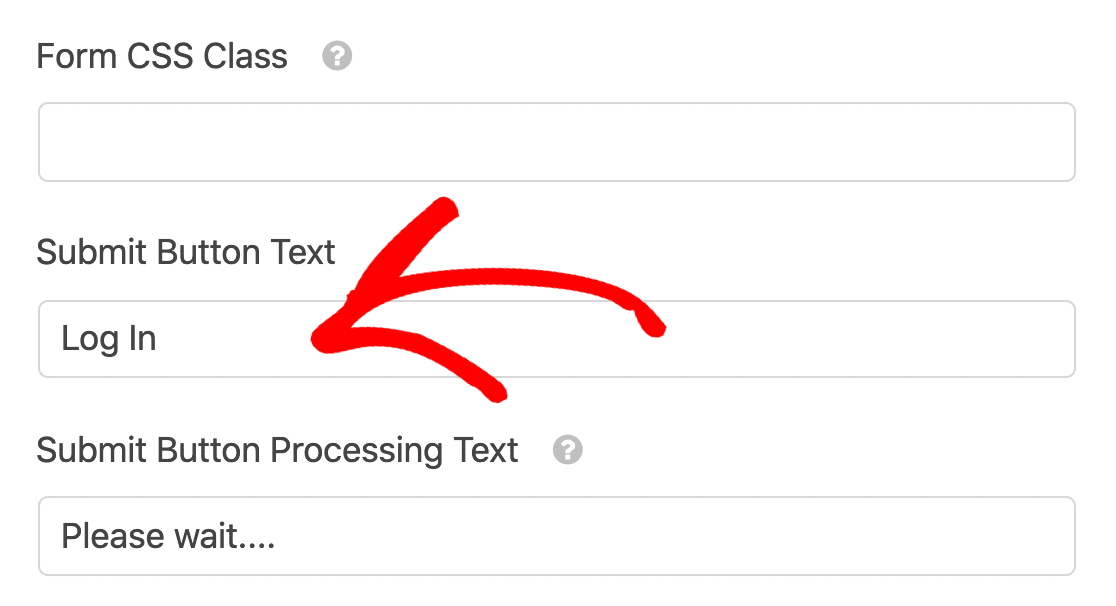The width and height of the screenshot is (1116, 606).
Task: Click the "Please wait...." text value
Action: click(168, 537)
